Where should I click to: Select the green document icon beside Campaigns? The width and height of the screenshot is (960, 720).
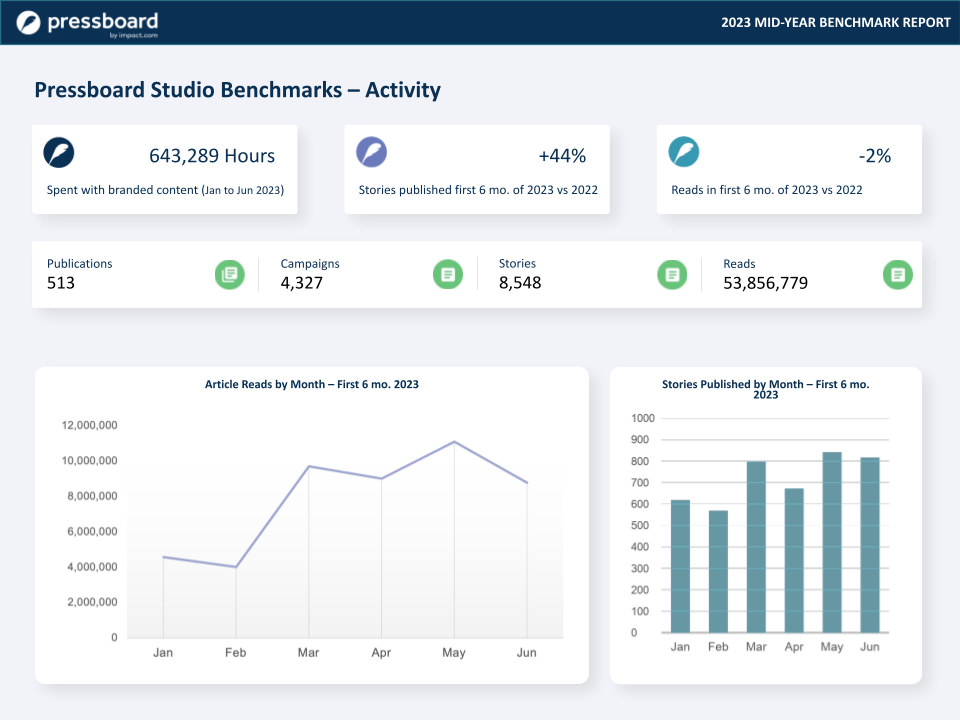(448, 274)
